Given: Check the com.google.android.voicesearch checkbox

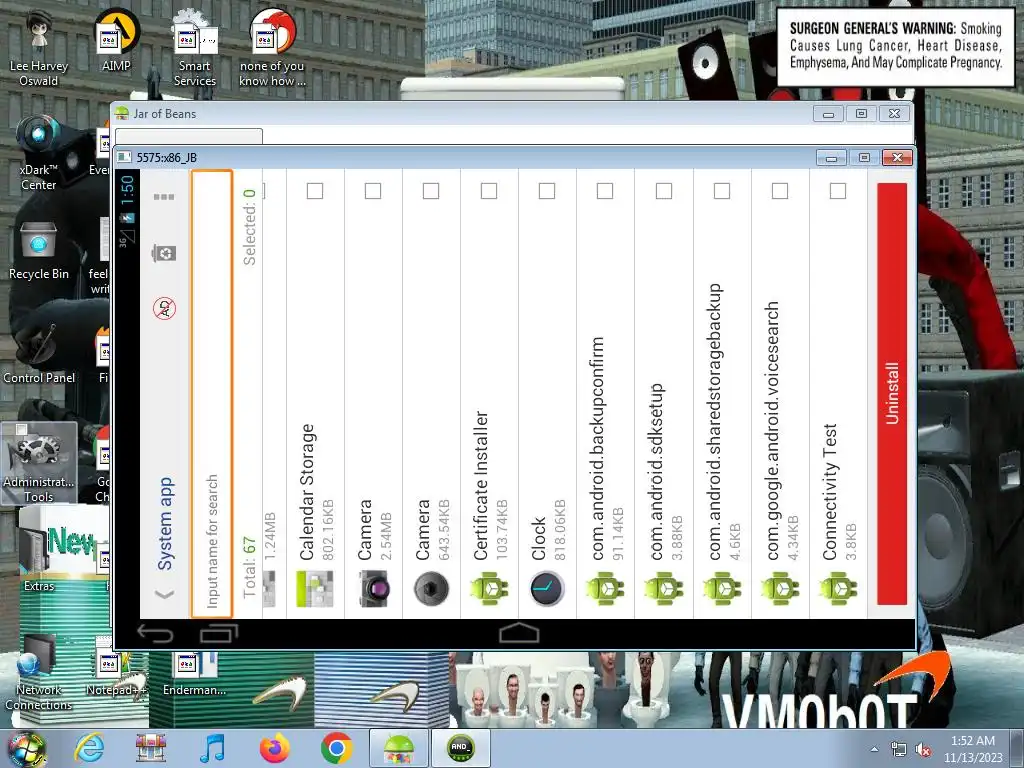Looking at the screenshot, I should pyautogui.click(x=780, y=191).
